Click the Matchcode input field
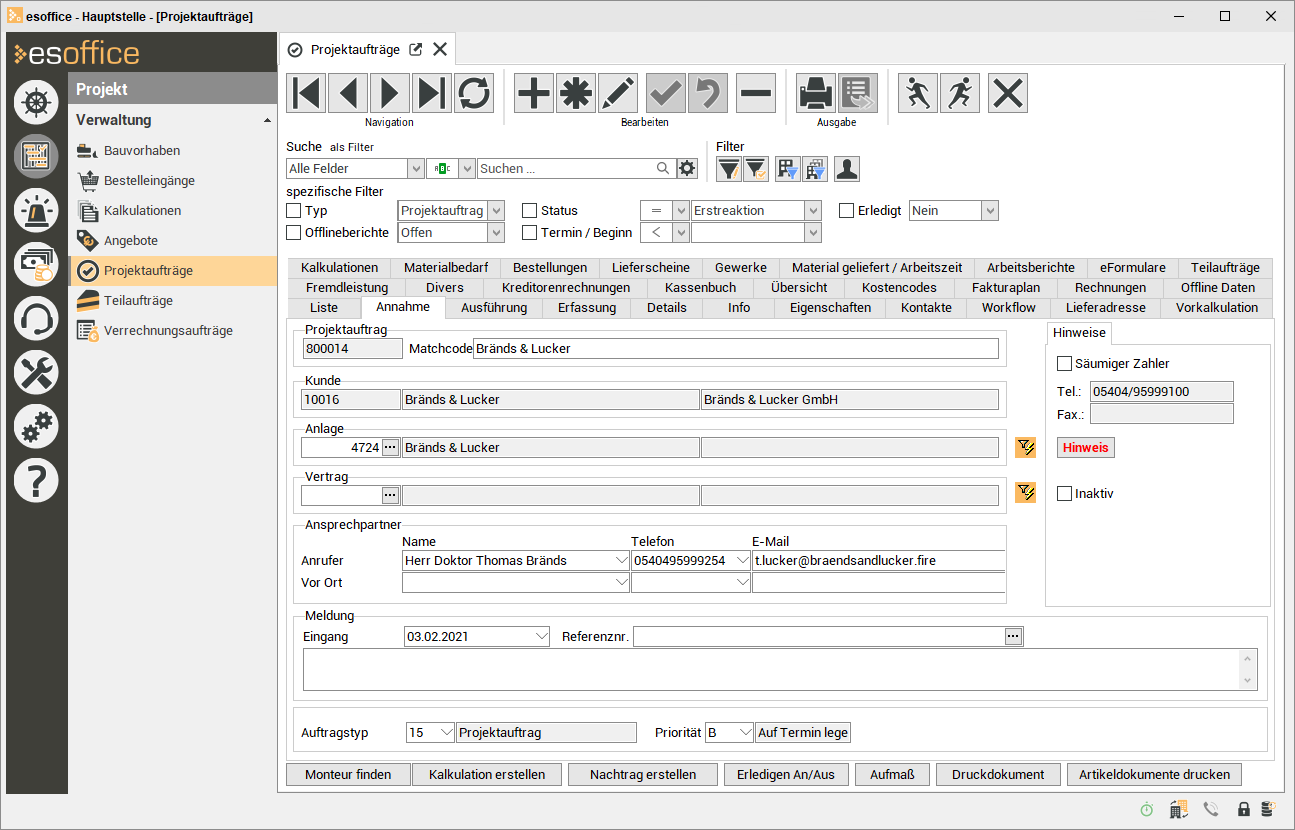 pyautogui.click(x=735, y=348)
